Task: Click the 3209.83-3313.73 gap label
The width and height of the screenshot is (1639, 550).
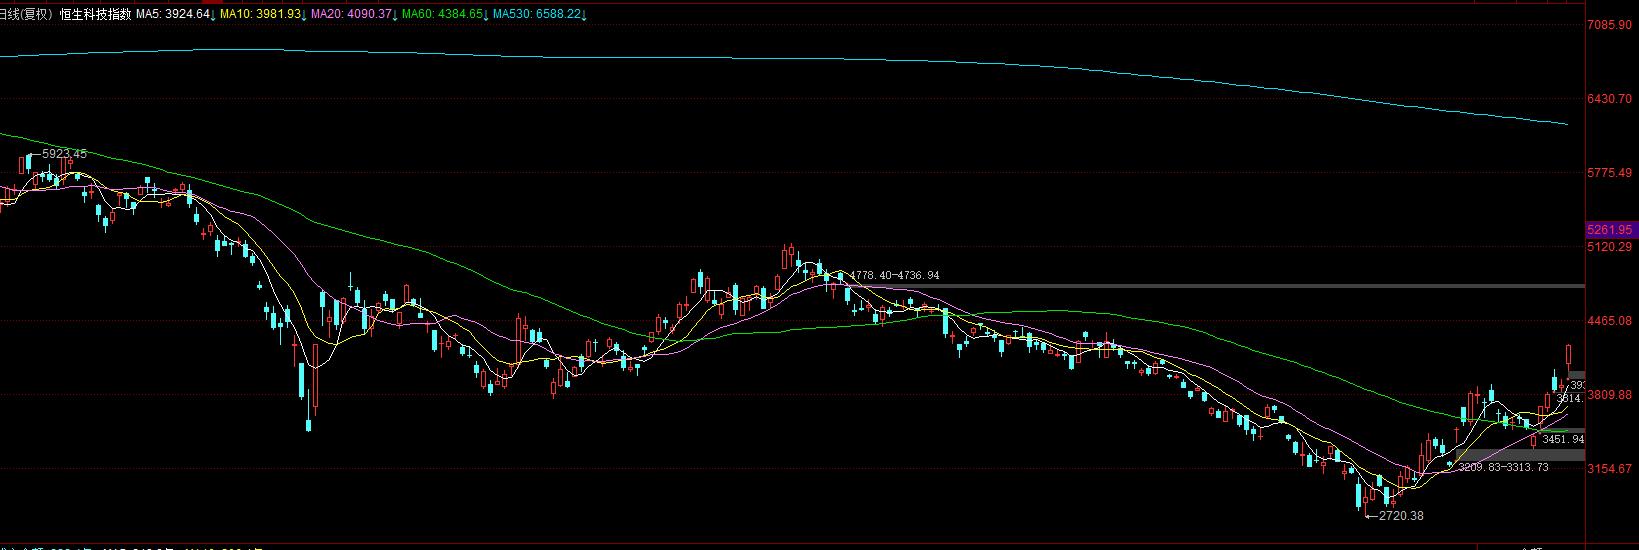Action: point(1503,467)
